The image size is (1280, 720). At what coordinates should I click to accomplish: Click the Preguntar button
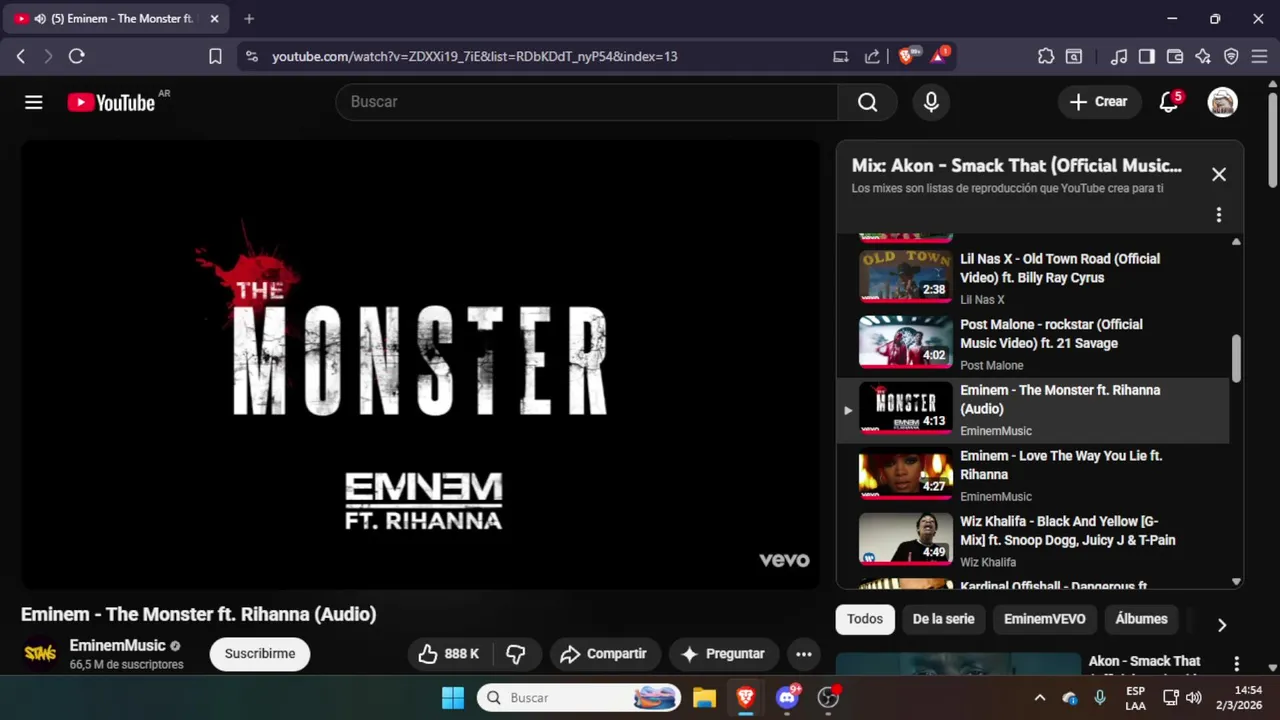(723, 654)
